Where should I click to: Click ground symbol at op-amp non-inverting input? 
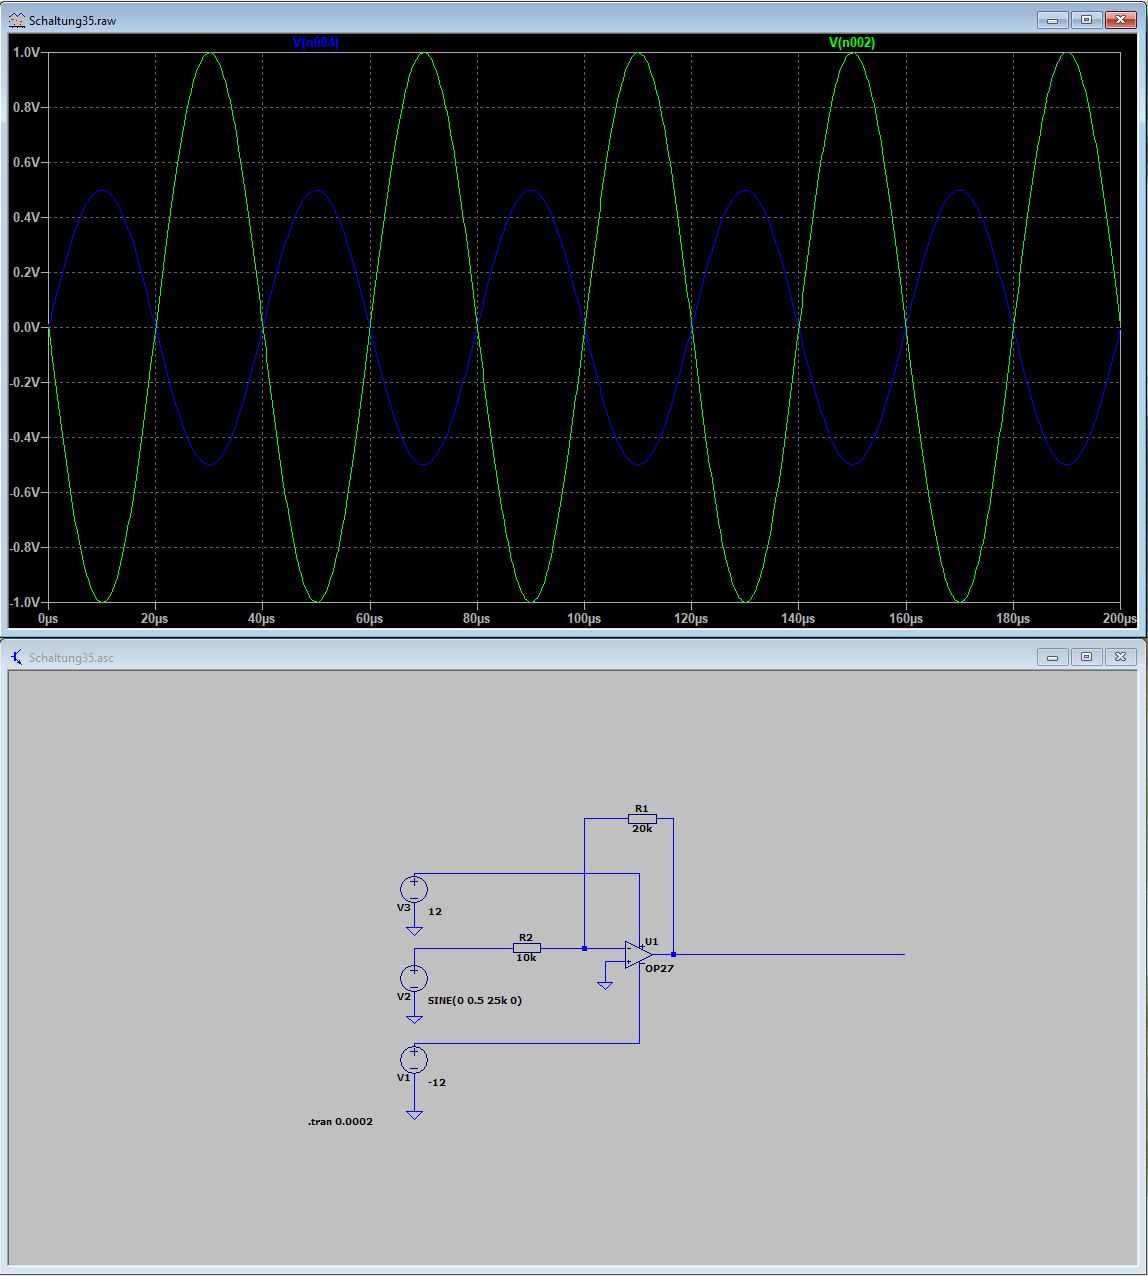(x=604, y=986)
